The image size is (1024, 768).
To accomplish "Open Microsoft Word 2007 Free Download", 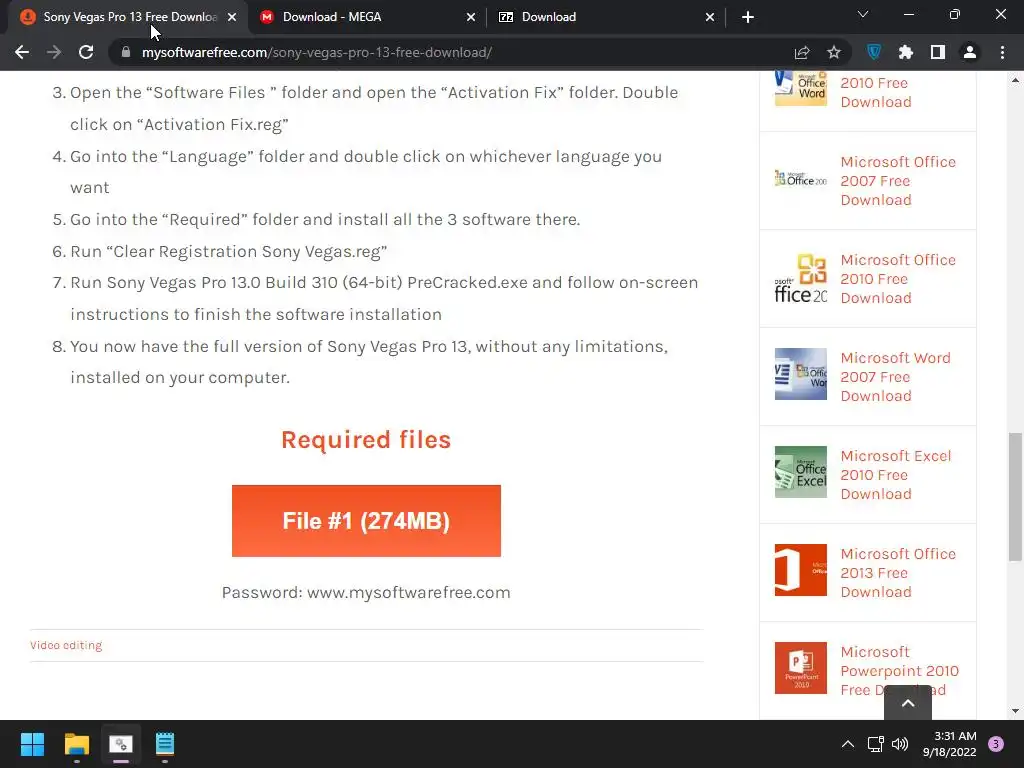I will pos(895,377).
